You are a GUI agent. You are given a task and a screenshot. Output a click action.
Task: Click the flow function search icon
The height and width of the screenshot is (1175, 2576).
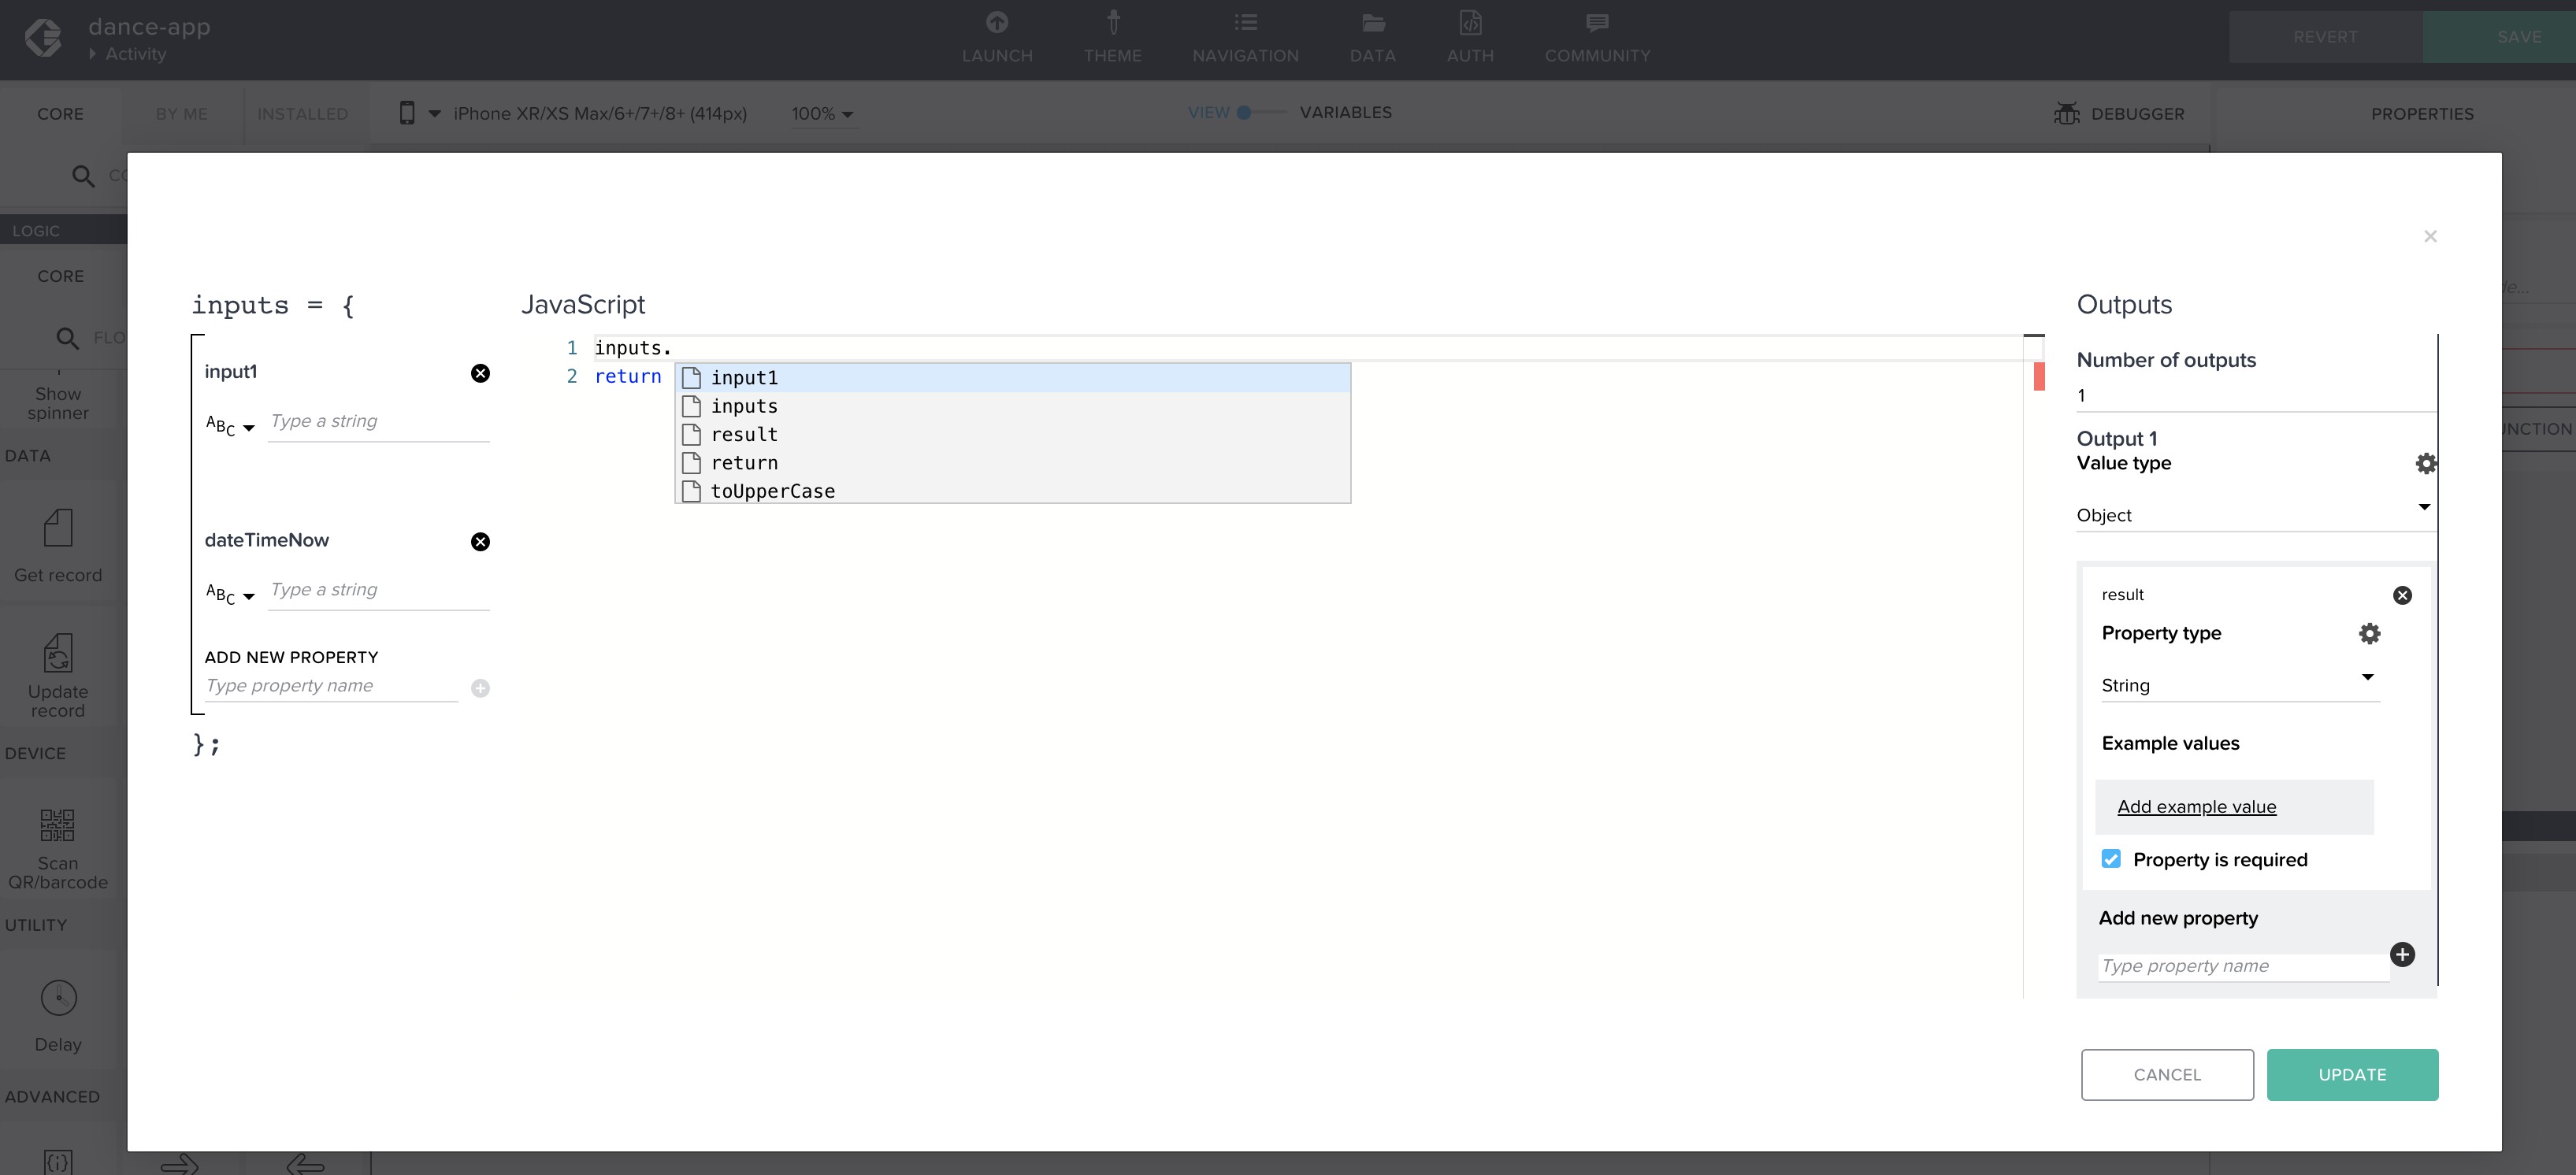coord(67,338)
